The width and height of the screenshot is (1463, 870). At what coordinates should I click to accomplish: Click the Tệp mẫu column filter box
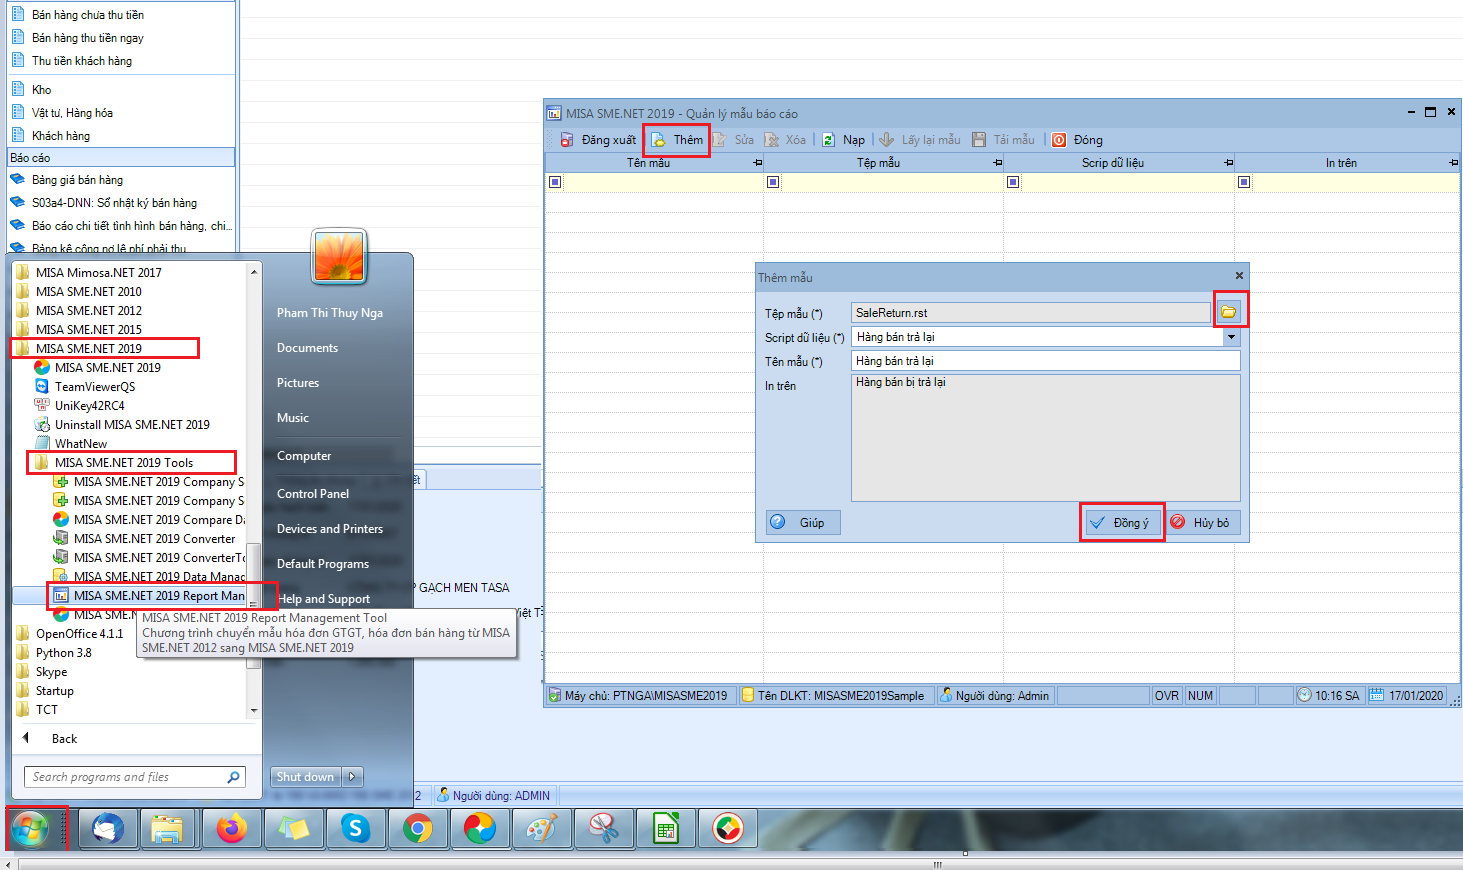772,182
